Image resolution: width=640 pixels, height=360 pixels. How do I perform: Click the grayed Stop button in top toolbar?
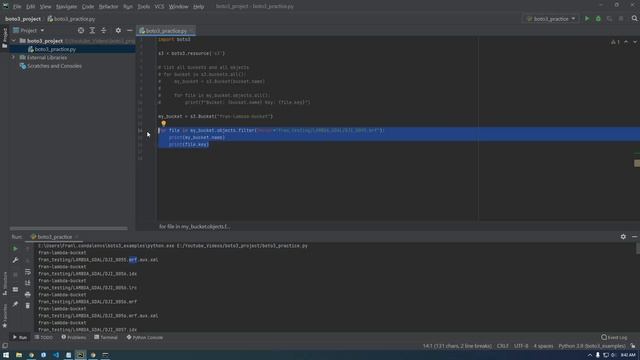coord(621,19)
